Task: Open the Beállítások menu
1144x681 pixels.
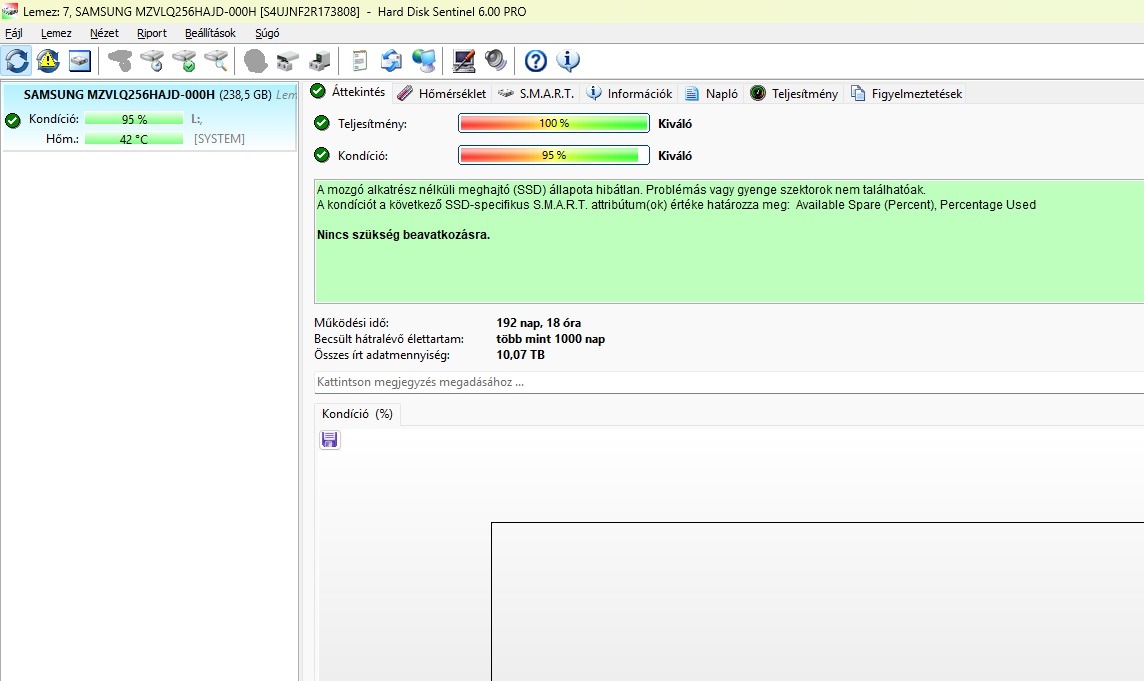Action: click(x=210, y=33)
